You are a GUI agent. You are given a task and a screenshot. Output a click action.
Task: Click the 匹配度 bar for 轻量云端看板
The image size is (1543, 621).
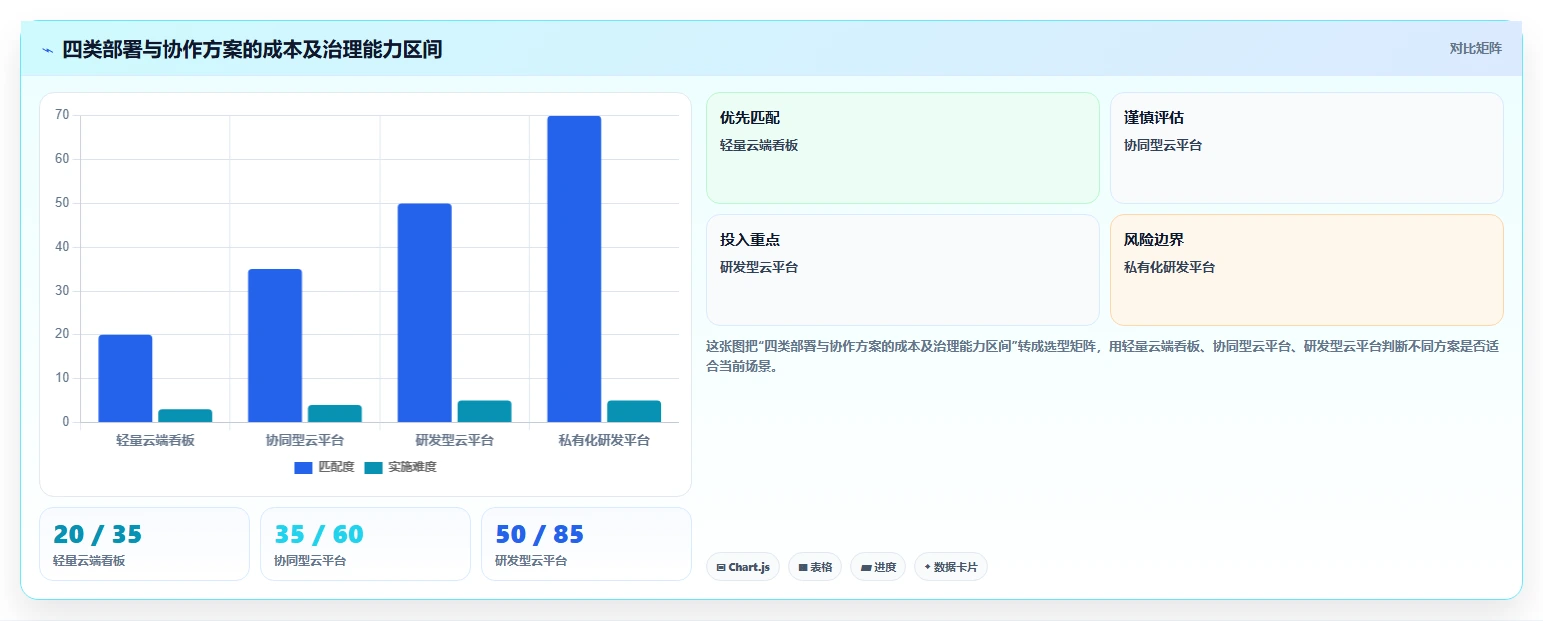(x=125, y=378)
